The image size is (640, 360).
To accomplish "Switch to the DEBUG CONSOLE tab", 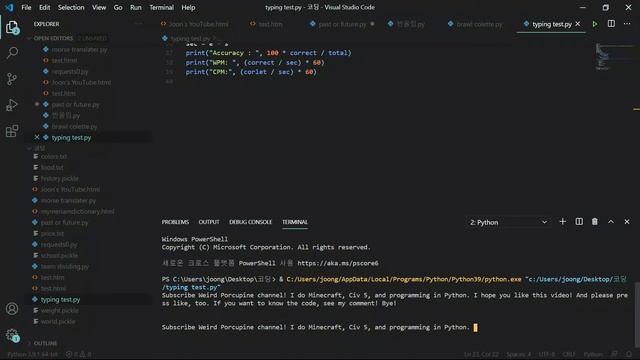I will pyautogui.click(x=250, y=222).
